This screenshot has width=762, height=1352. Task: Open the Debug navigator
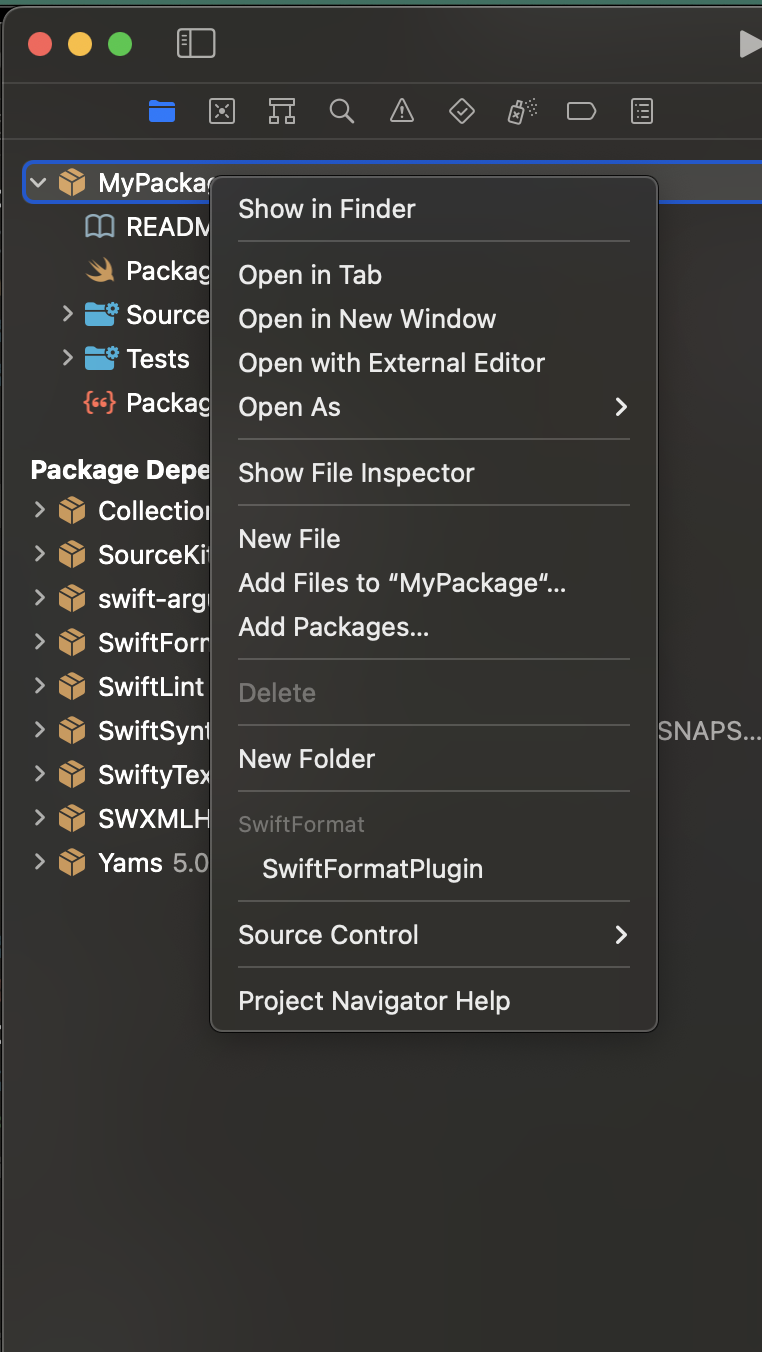522,111
